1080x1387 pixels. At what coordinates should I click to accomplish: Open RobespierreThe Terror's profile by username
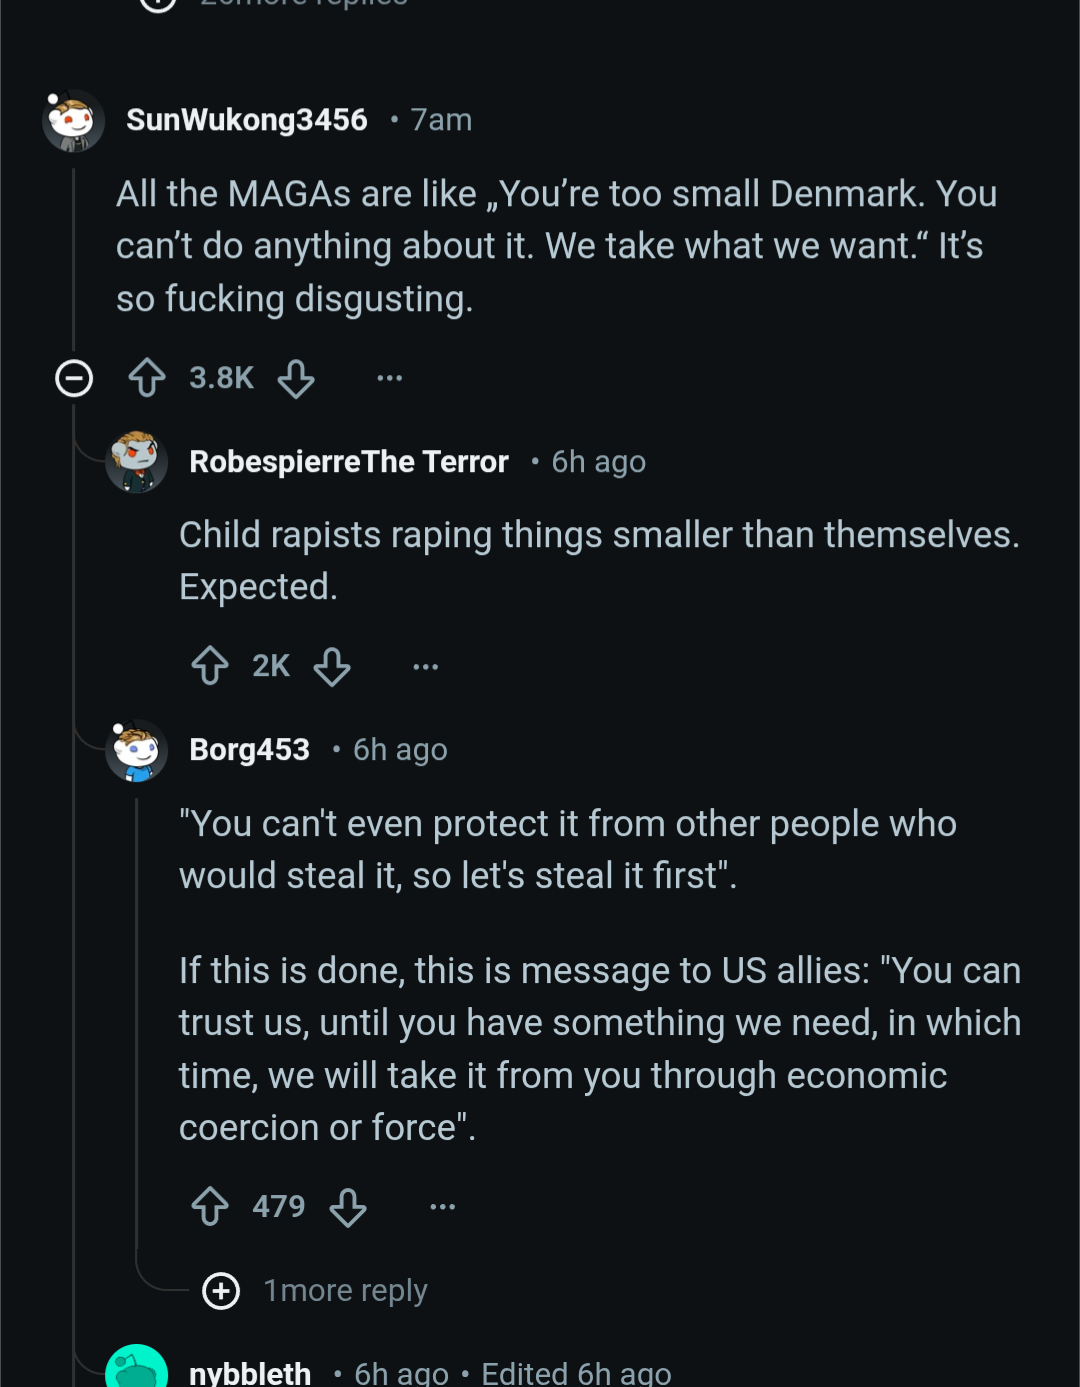tap(349, 462)
